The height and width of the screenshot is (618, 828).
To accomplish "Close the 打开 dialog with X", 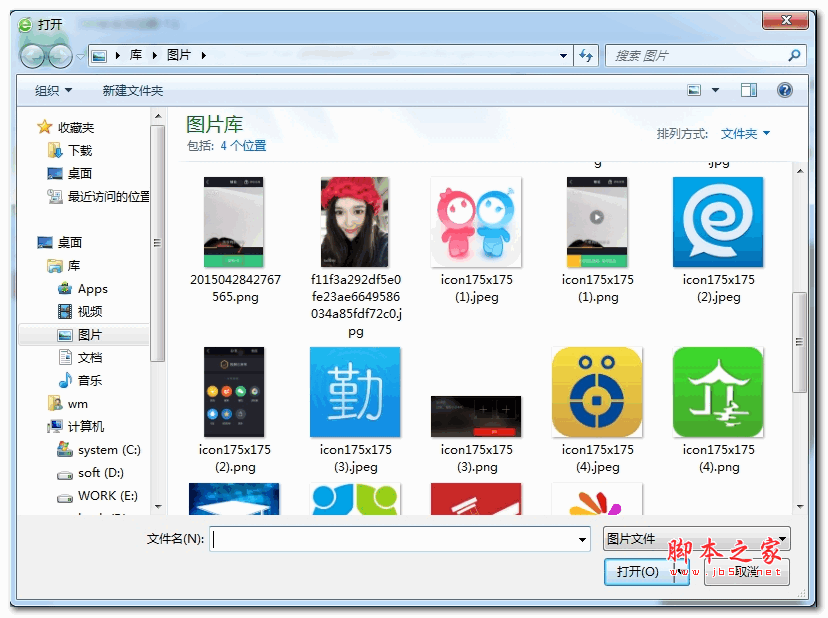I will pos(786,20).
